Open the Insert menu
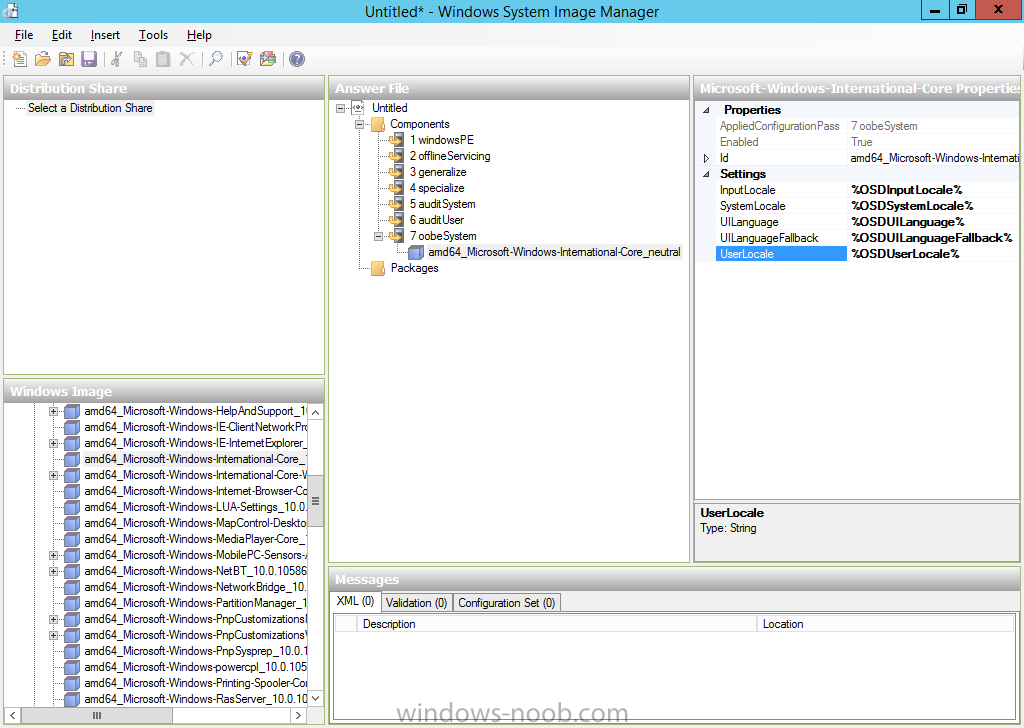The image size is (1024, 728). (x=105, y=35)
